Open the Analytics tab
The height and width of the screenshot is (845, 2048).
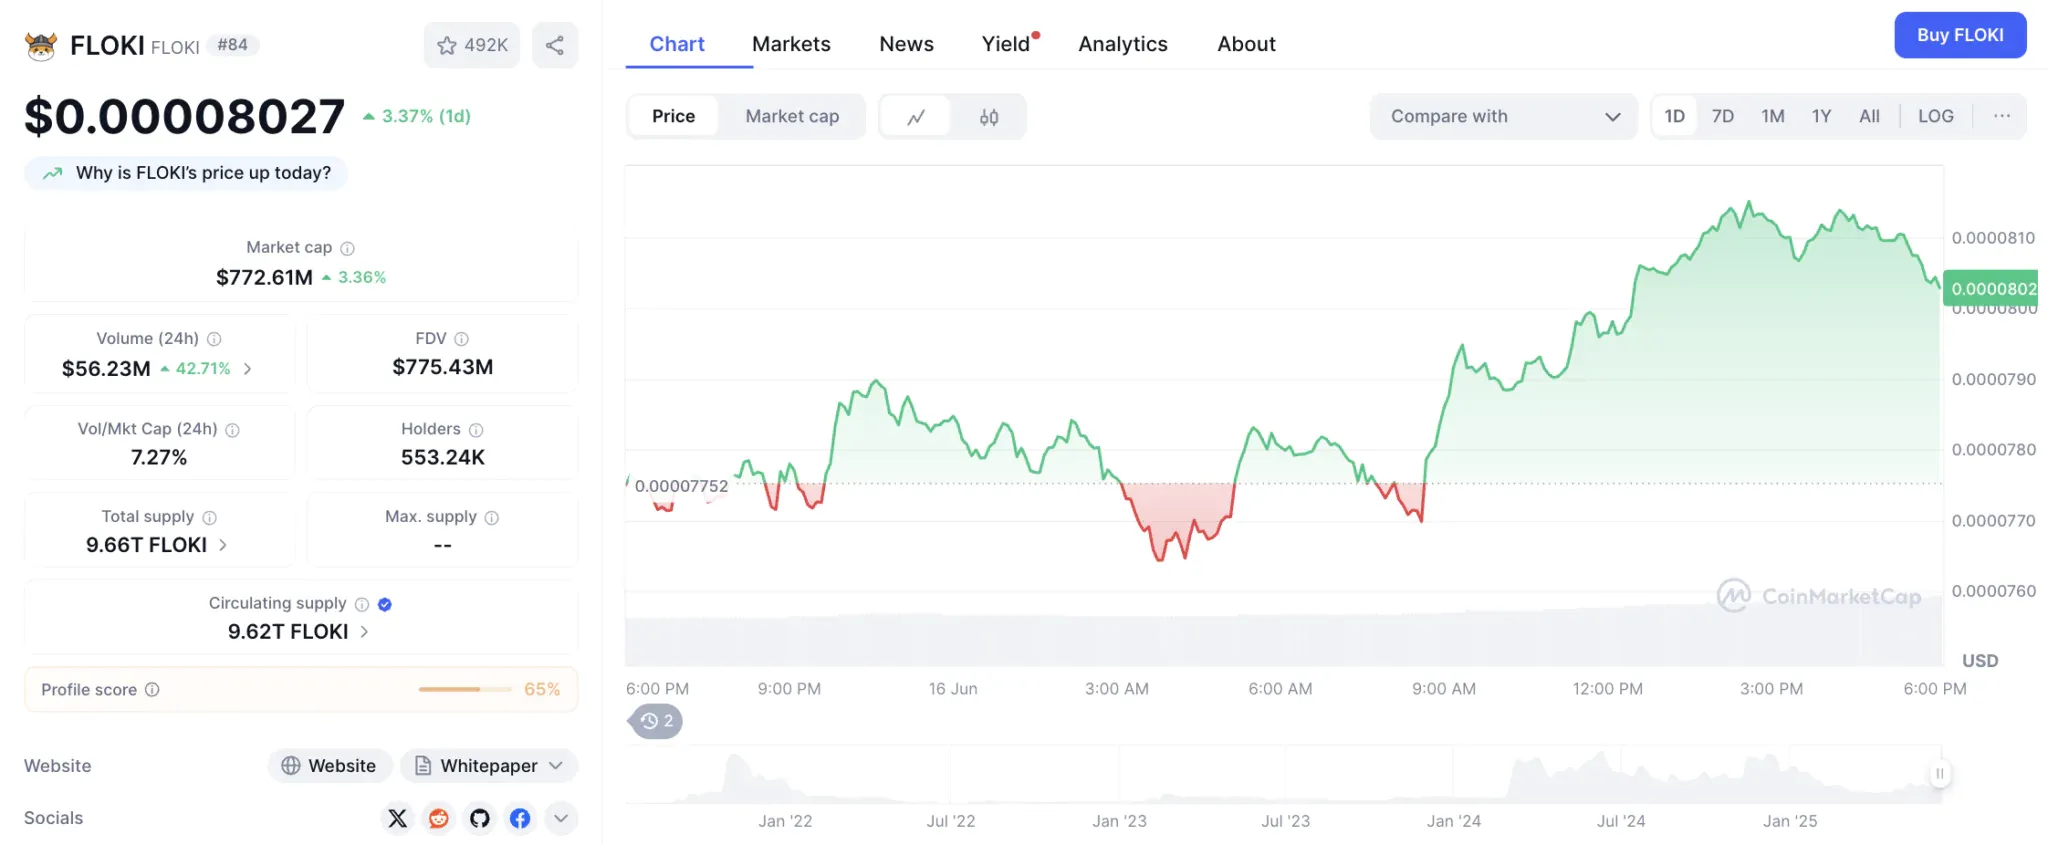pyautogui.click(x=1122, y=44)
